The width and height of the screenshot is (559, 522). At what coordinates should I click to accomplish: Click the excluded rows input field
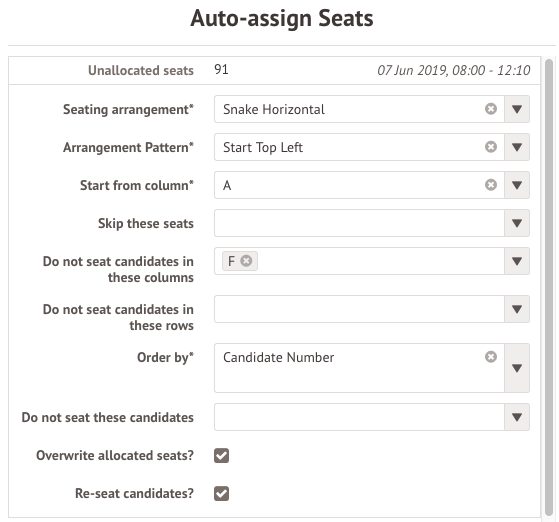pos(359,309)
